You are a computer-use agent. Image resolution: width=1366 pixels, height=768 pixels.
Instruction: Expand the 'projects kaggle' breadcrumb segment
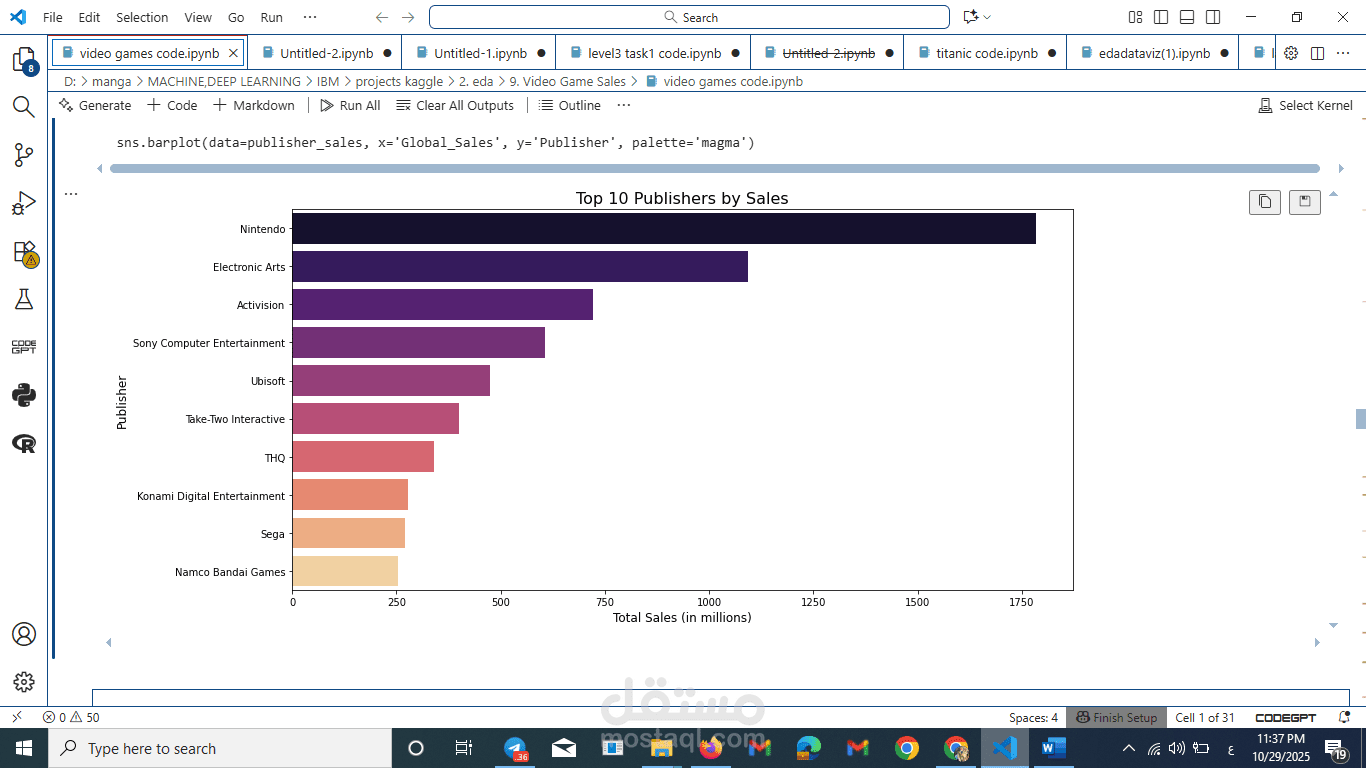click(399, 81)
